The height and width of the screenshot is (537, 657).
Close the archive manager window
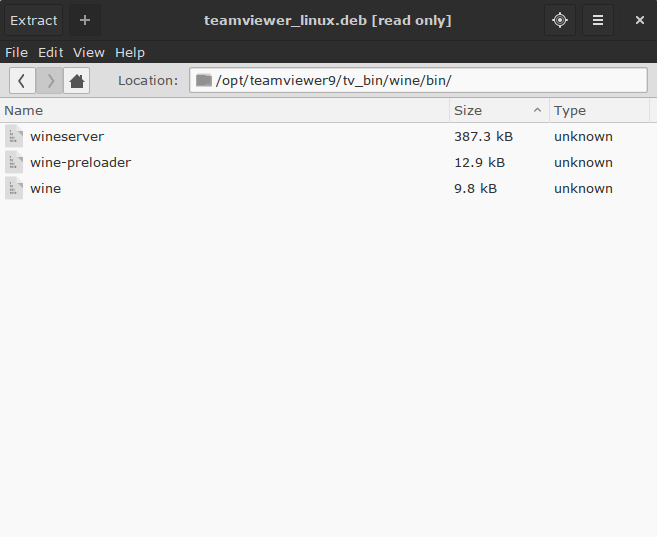tap(639, 20)
